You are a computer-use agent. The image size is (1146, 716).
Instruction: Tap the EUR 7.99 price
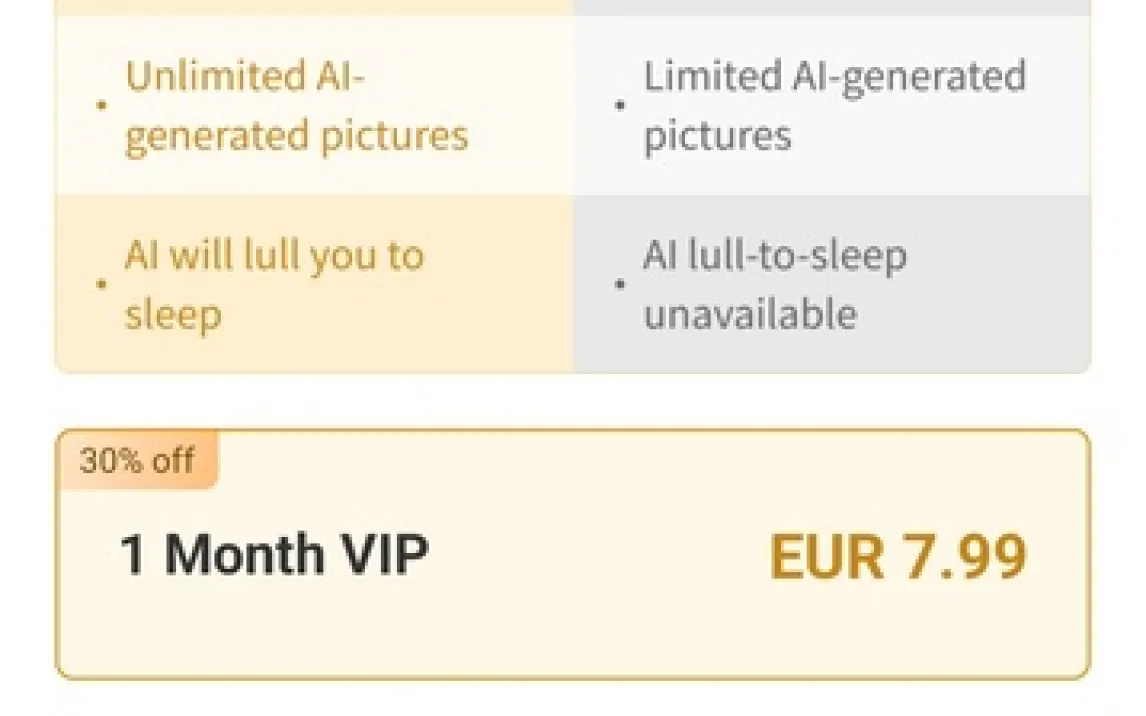(x=897, y=556)
